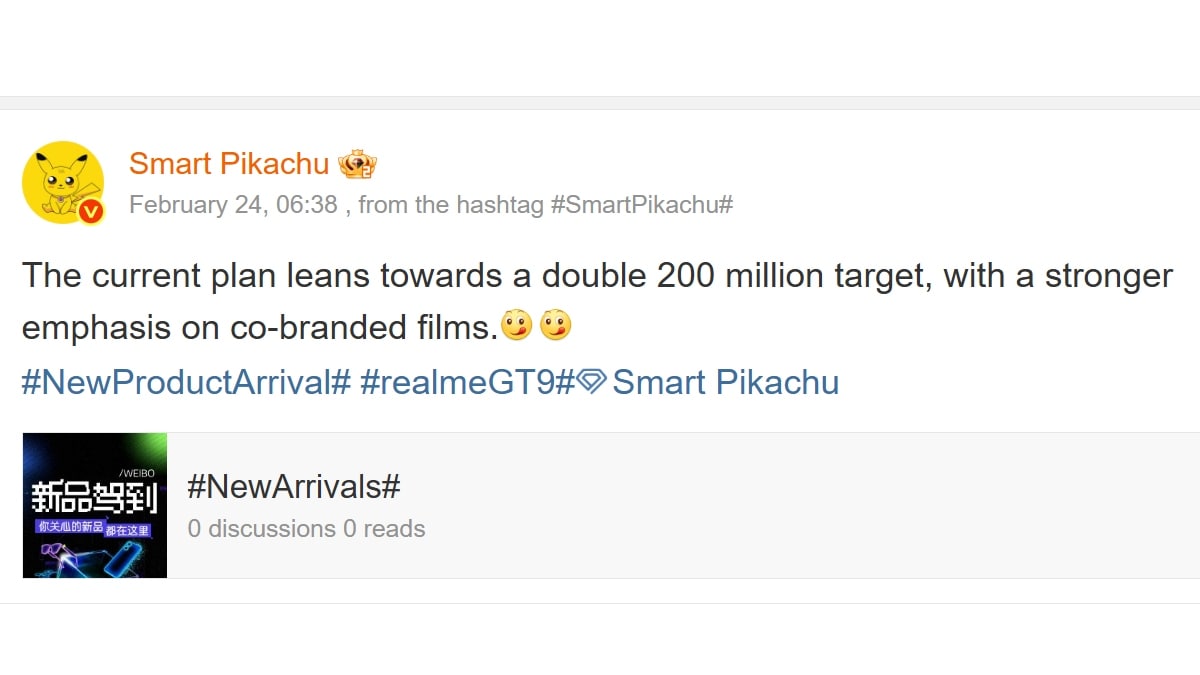
Task: Click the "emphasis on co-branded films" text
Action: [260, 327]
